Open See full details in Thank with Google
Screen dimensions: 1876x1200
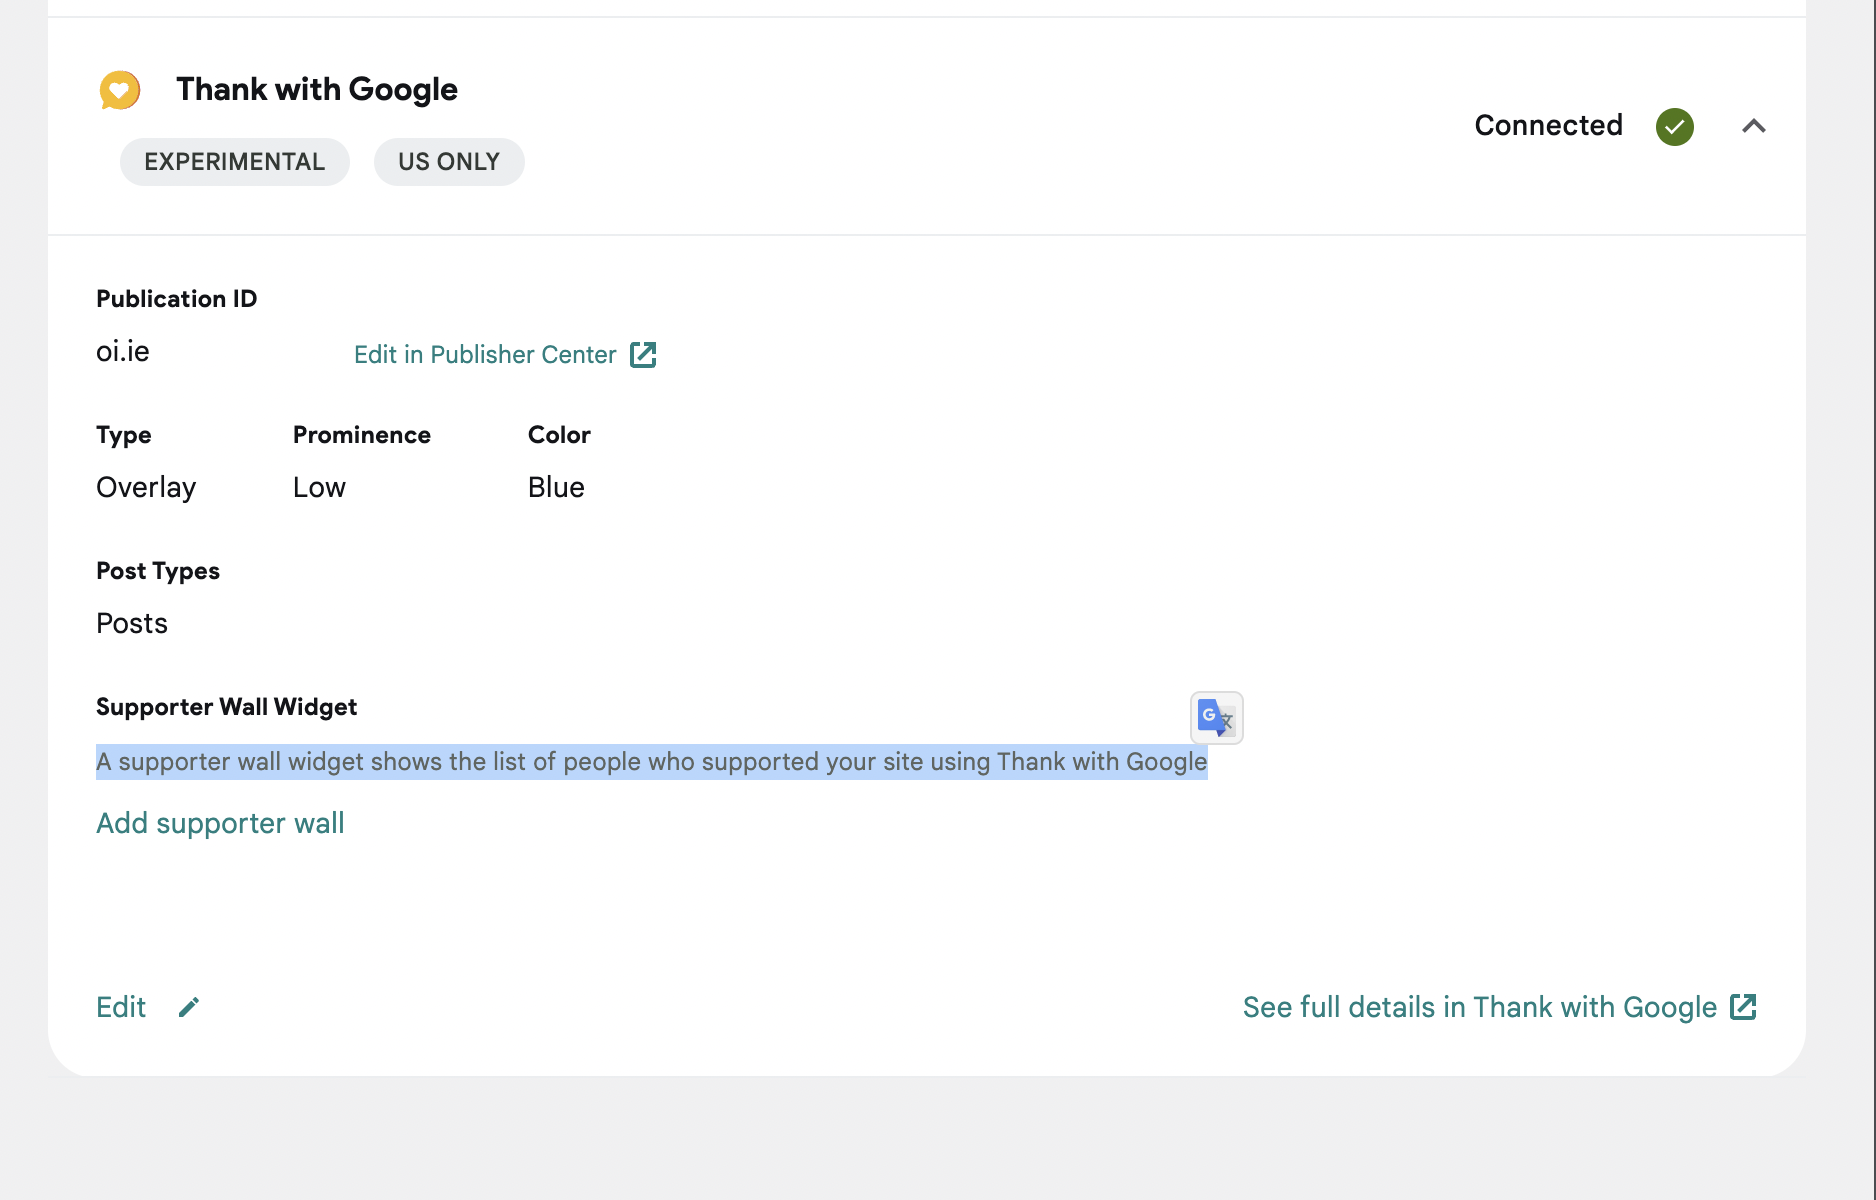click(x=1499, y=1007)
